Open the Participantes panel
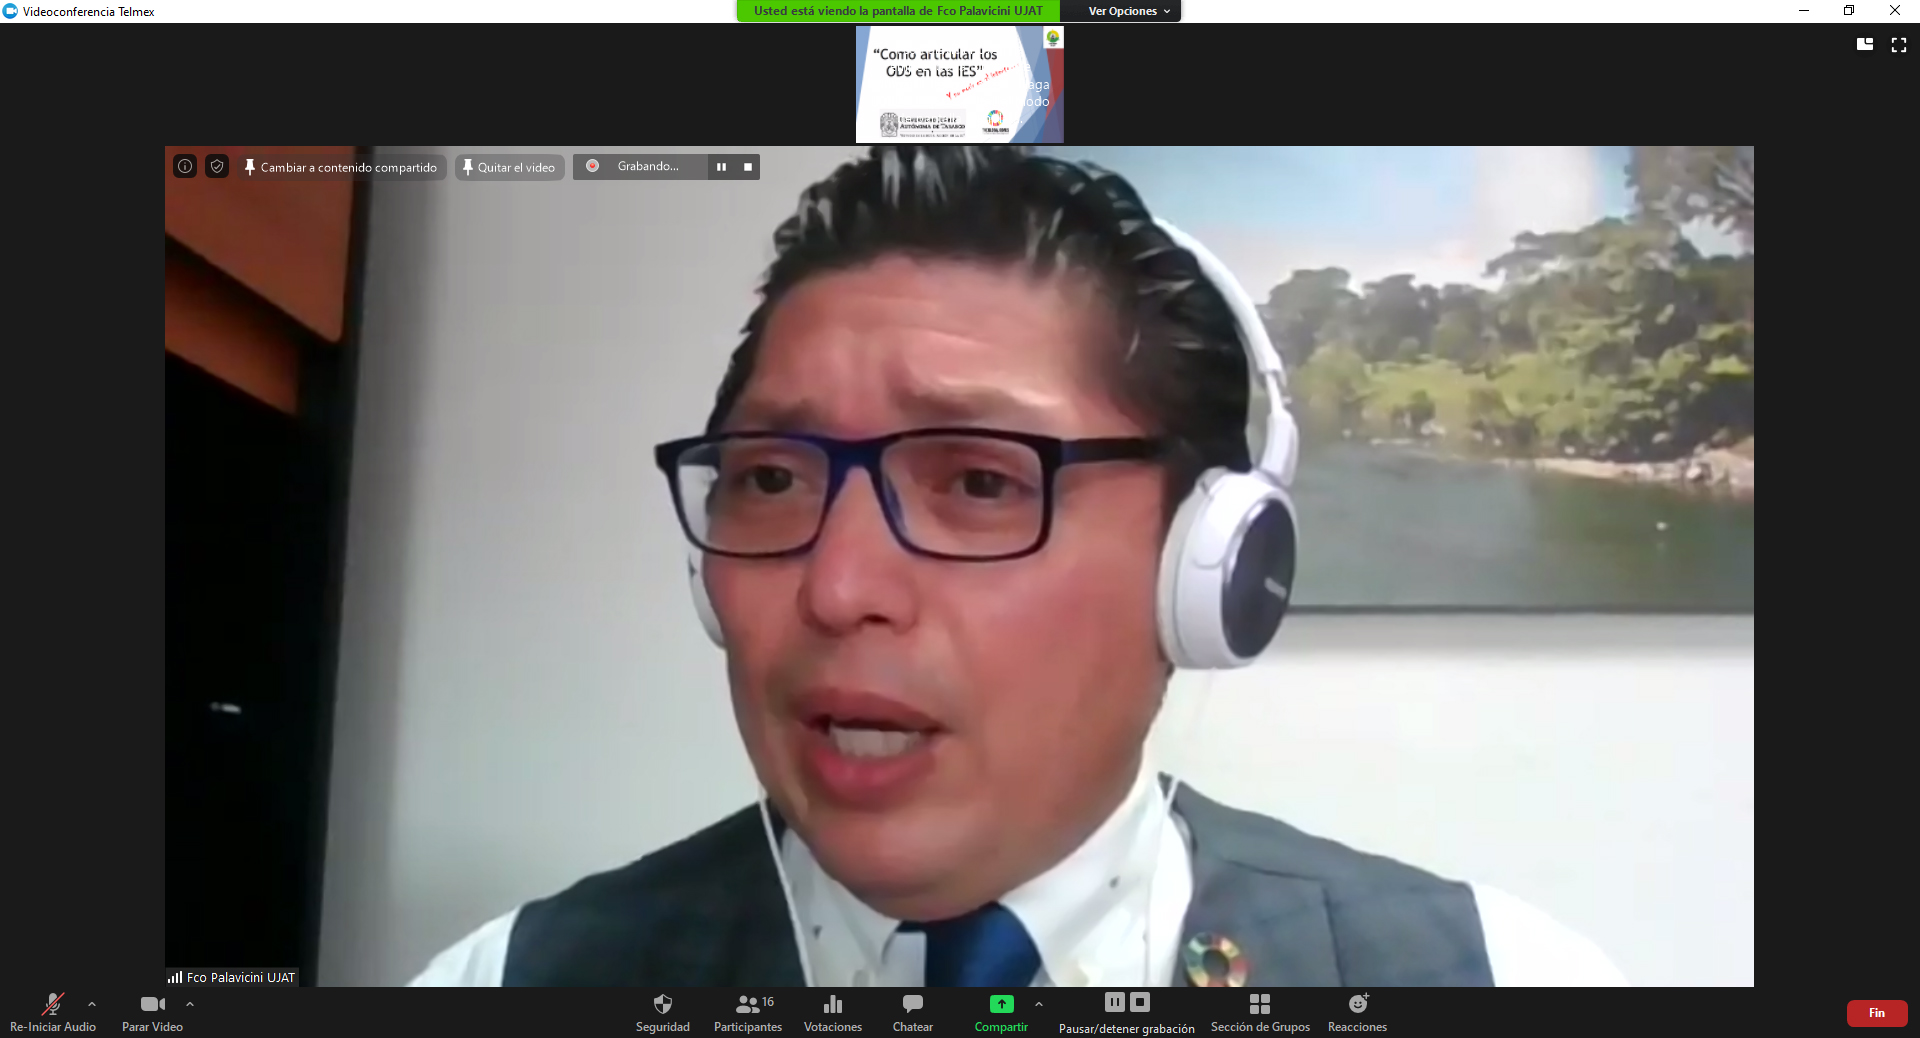The height and width of the screenshot is (1038, 1920). click(x=748, y=1011)
